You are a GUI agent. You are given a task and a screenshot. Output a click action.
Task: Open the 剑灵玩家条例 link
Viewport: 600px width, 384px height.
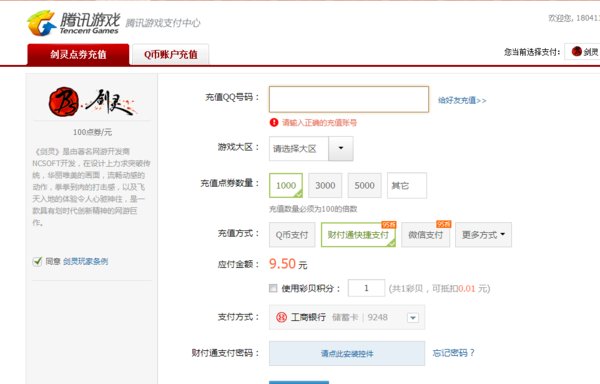[85, 262]
